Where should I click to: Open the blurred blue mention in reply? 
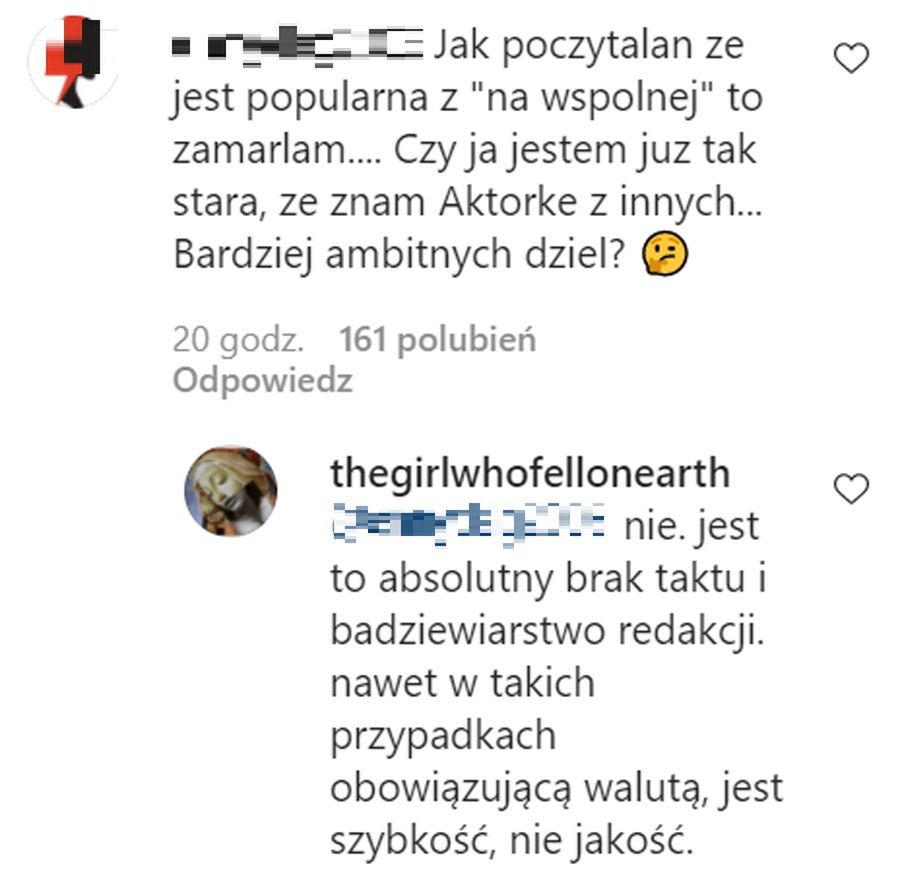[x=468, y=524]
